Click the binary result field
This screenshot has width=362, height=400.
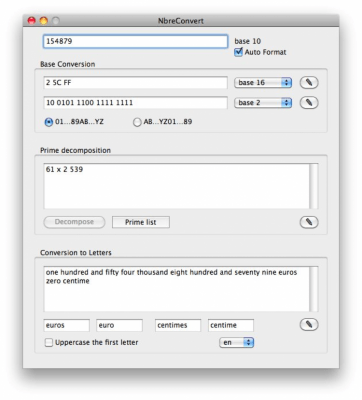(x=135, y=103)
